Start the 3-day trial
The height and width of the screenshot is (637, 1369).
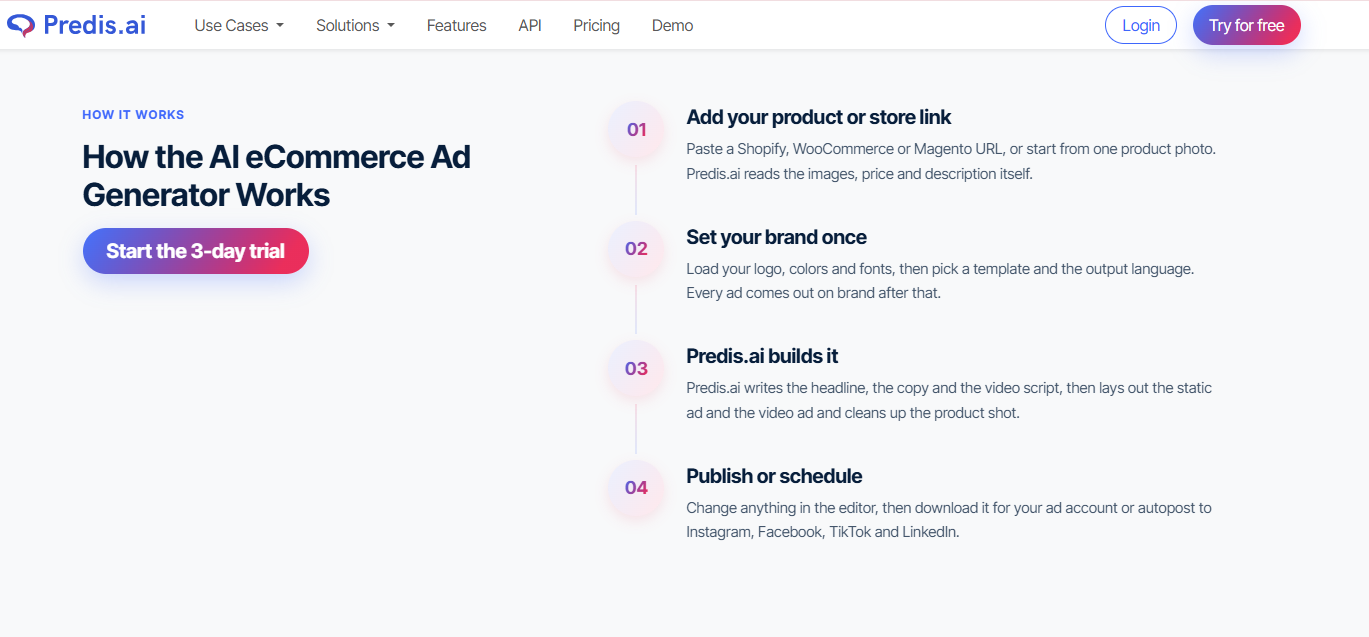pyautogui.click(x=196, y=251)
